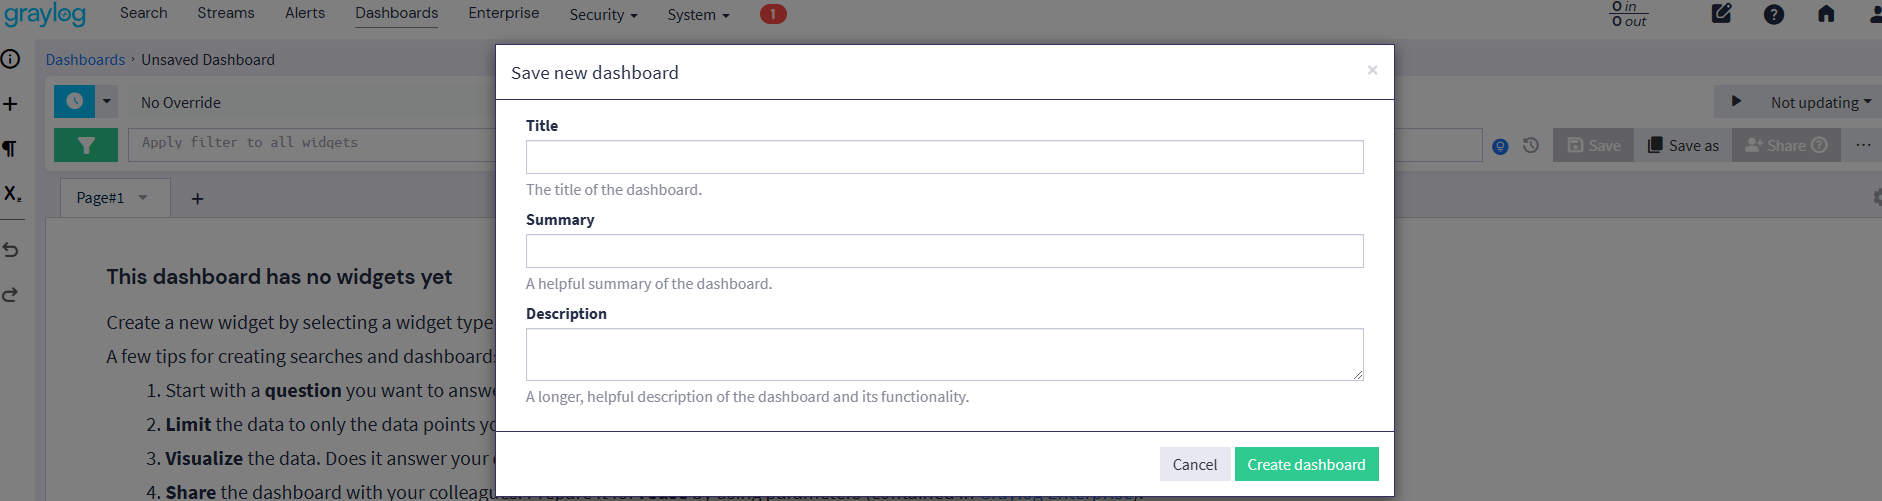The width and height of the screenshot is (1882, 501).
Task: Click the help question mark icon
Action: 1774,15
